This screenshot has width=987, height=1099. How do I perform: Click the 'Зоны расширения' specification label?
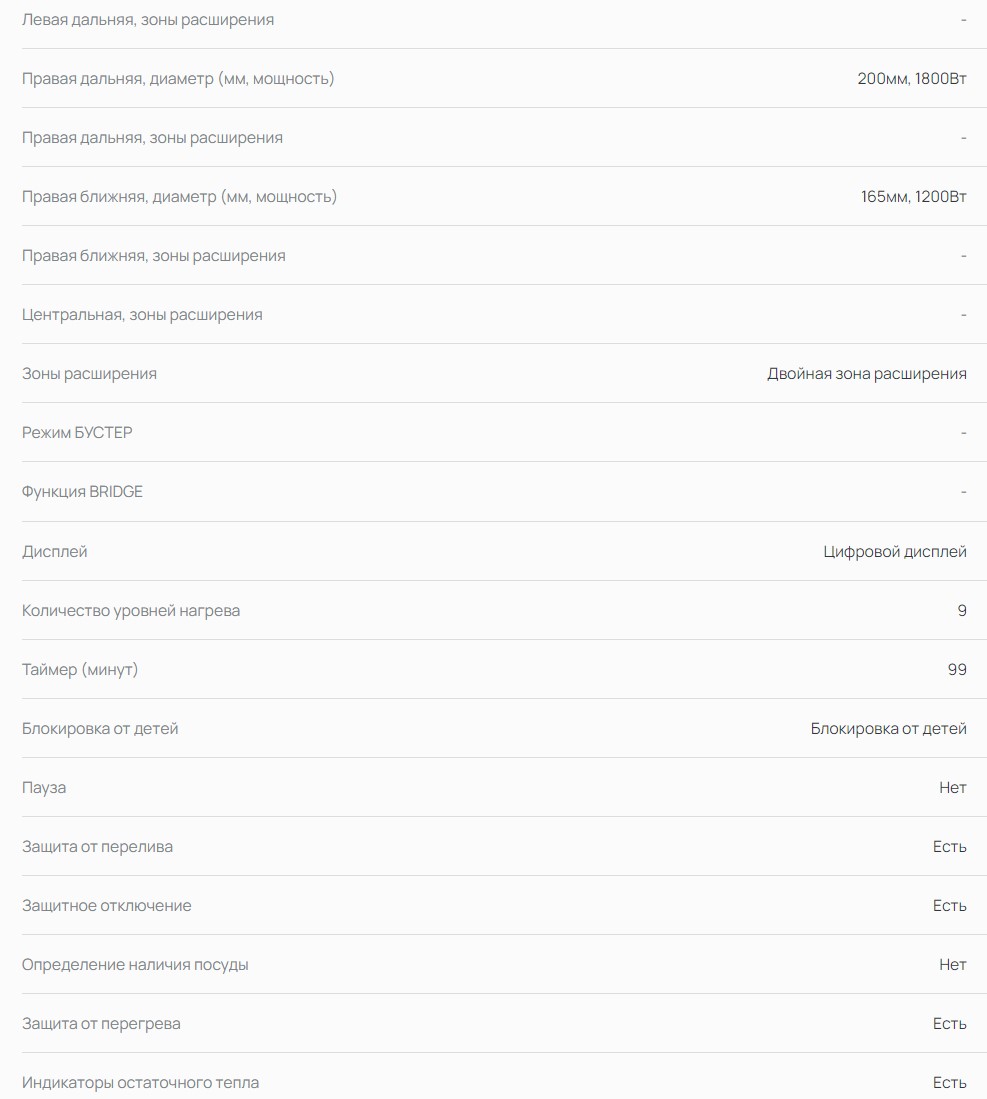(89, 373)
